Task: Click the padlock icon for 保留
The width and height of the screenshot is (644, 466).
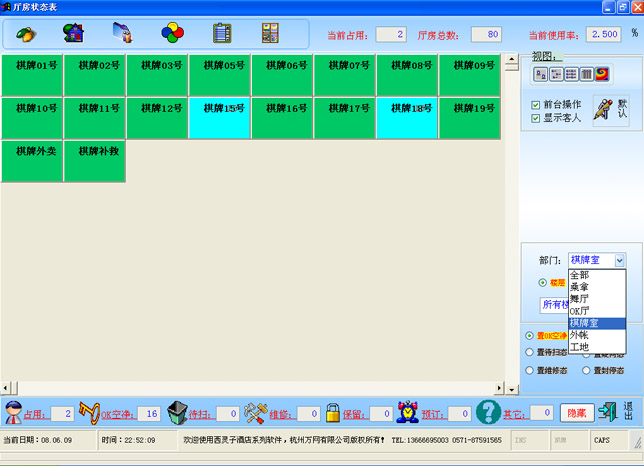Action: click(333, 411)
